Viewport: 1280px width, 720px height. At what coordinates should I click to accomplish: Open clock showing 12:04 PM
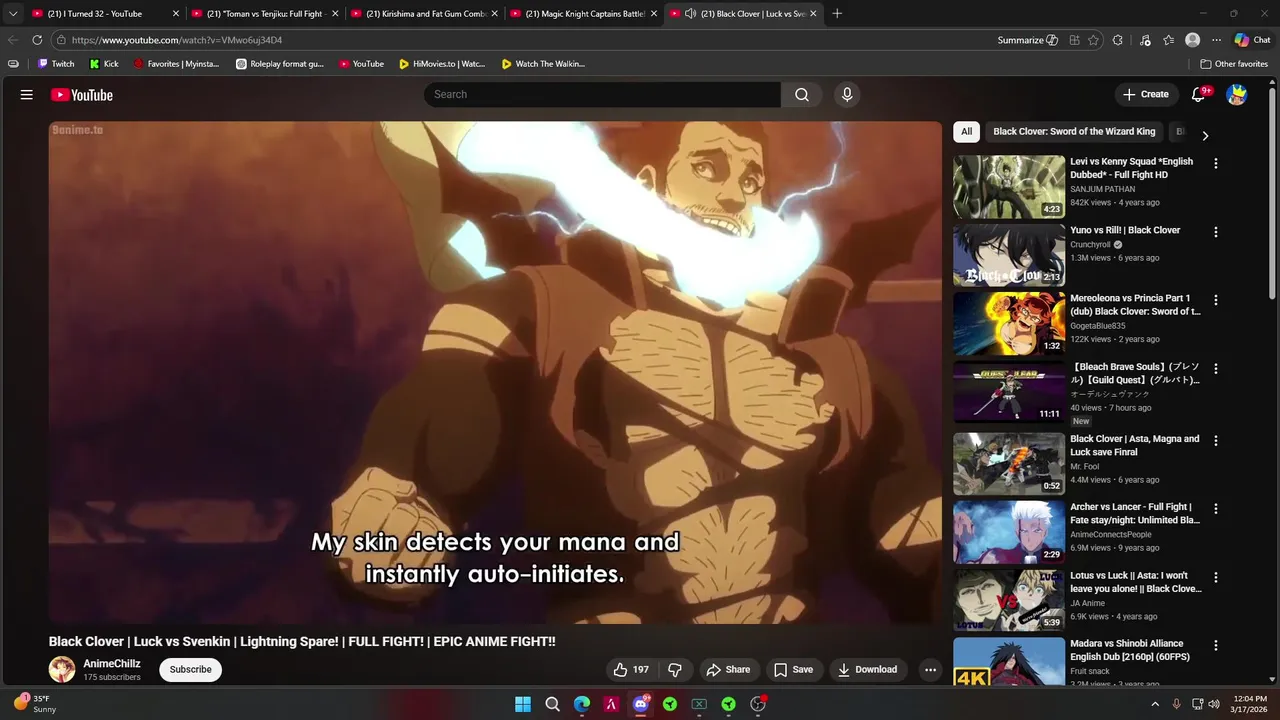pos(1250,704)
